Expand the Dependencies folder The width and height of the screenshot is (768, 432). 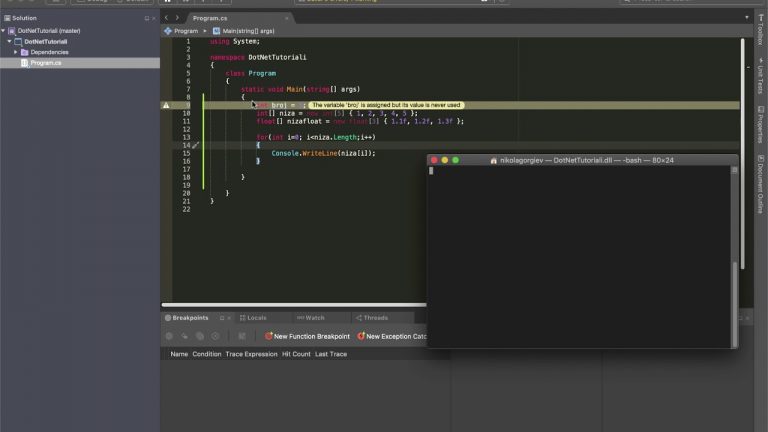click(x=16, y=52)
